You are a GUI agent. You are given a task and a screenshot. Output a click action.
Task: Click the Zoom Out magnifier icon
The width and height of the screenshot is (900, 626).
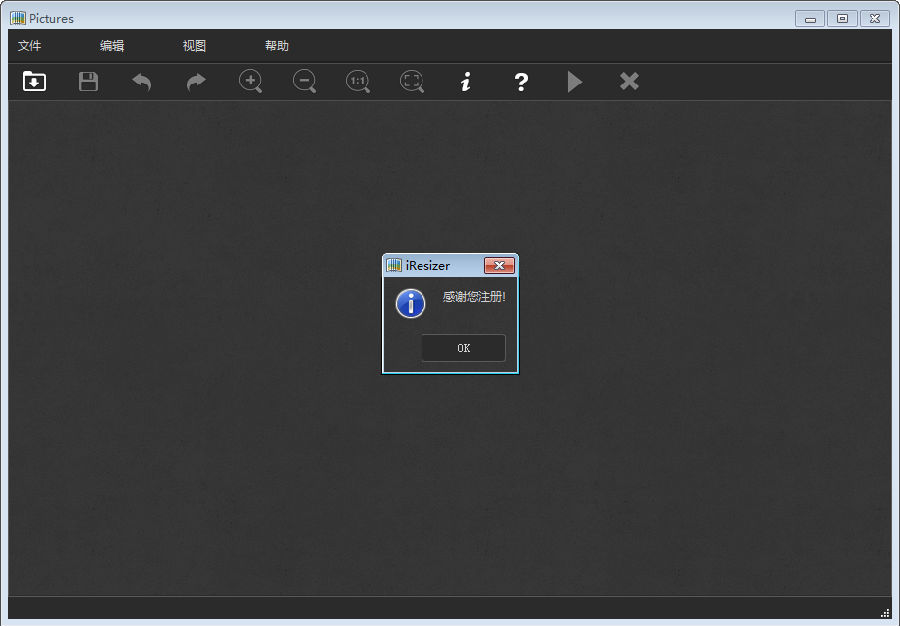pos(305,82)
